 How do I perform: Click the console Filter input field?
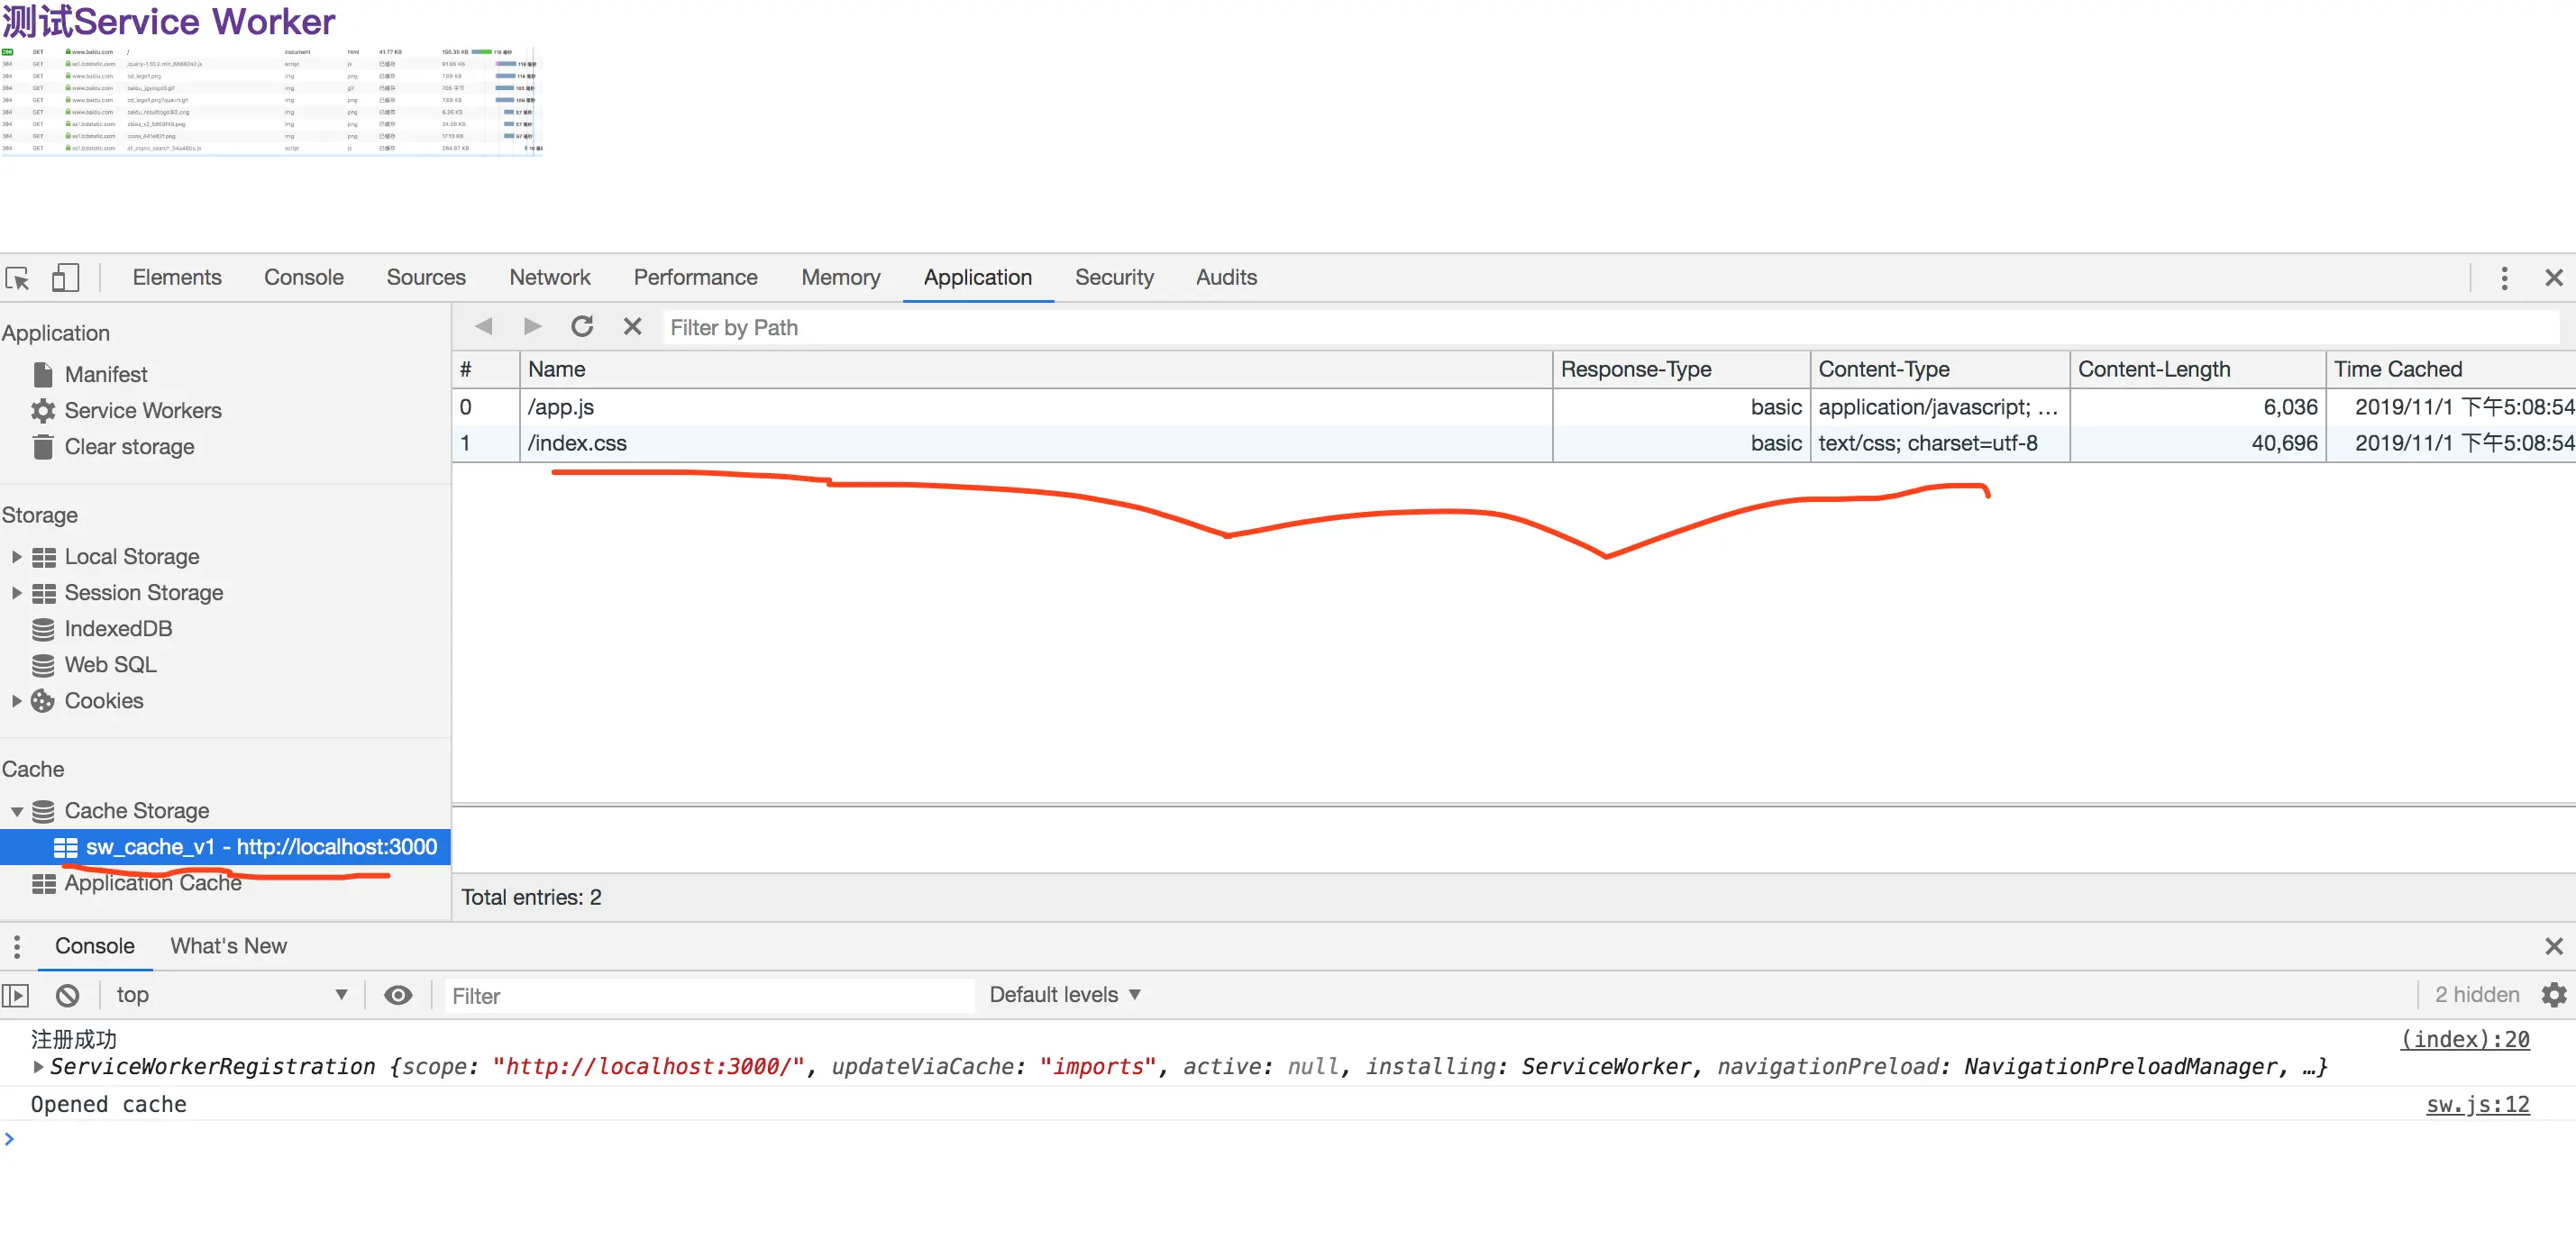(708, 996)
